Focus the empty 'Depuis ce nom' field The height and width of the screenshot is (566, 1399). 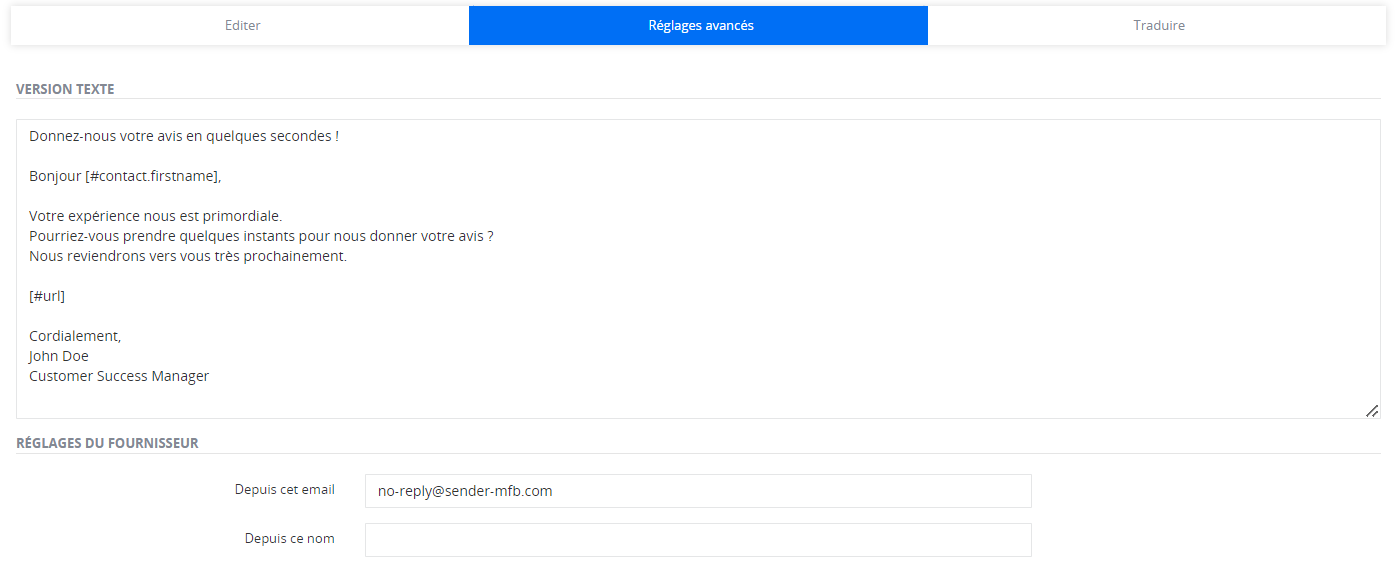click(697, 540)
